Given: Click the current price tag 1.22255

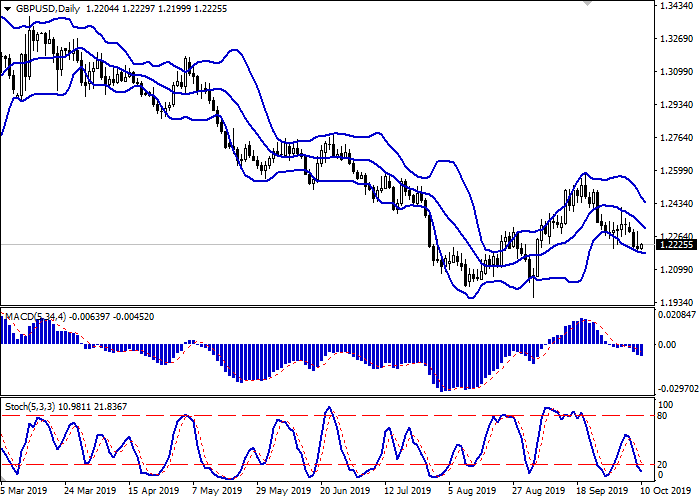Looking at the screenshot, I should 677,244.
